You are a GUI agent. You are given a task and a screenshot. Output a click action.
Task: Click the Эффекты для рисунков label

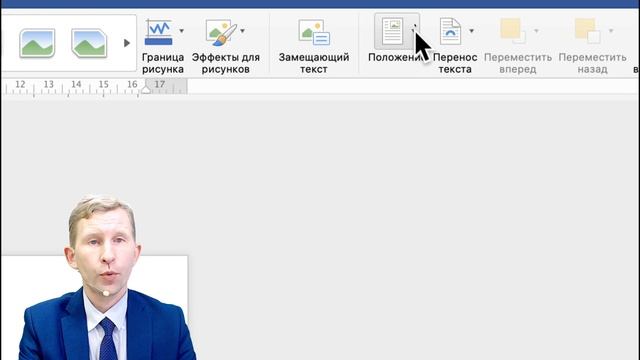(x=226, y=63)
